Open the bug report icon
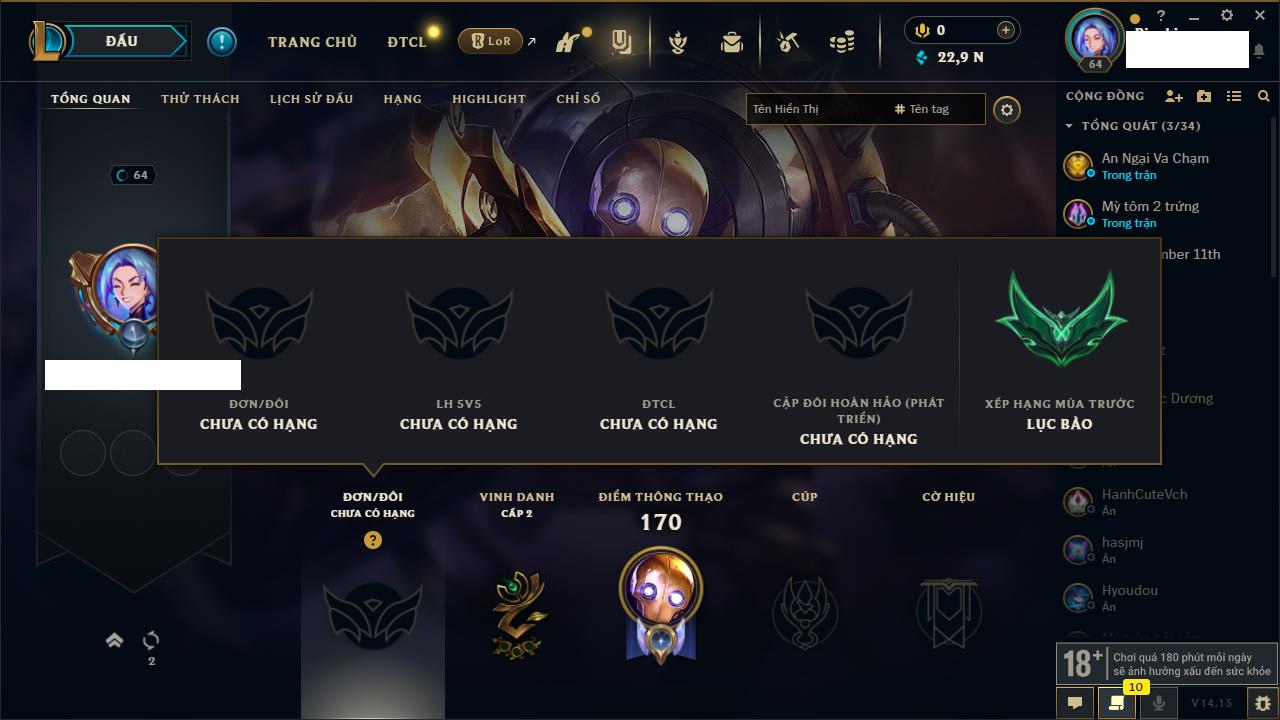 click(x=1262, y=703)
